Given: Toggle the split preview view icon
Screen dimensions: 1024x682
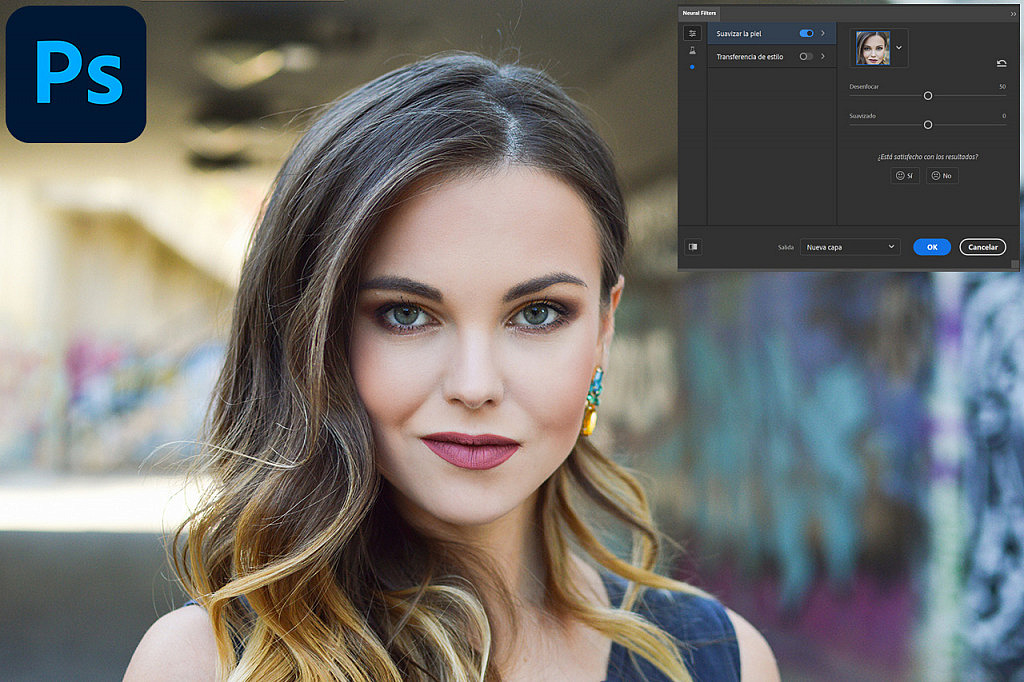Looking at the screenshot, I should (693, 247).
